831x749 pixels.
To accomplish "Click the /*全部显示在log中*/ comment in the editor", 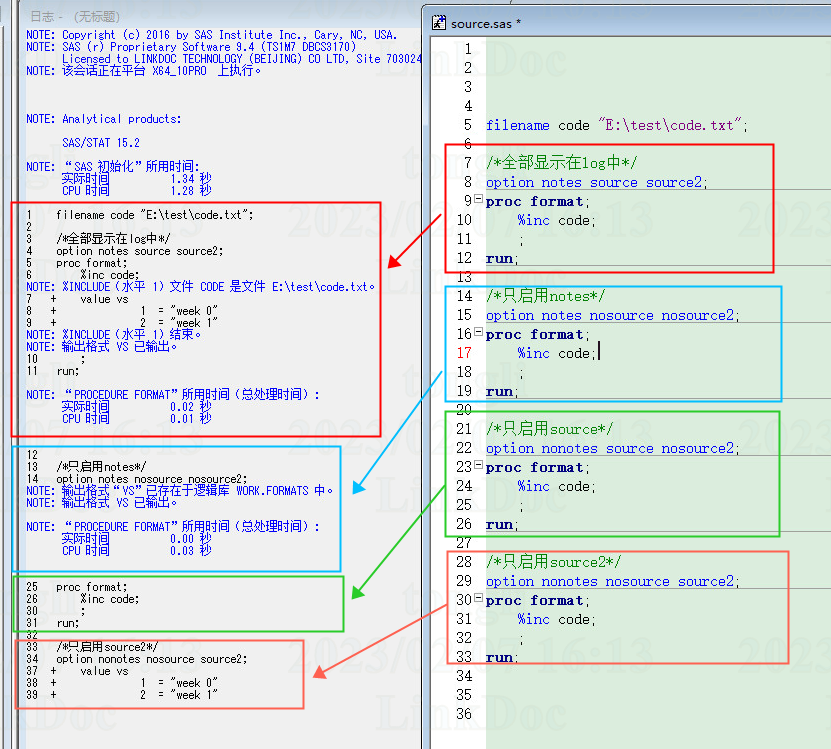I will point(562,163).
